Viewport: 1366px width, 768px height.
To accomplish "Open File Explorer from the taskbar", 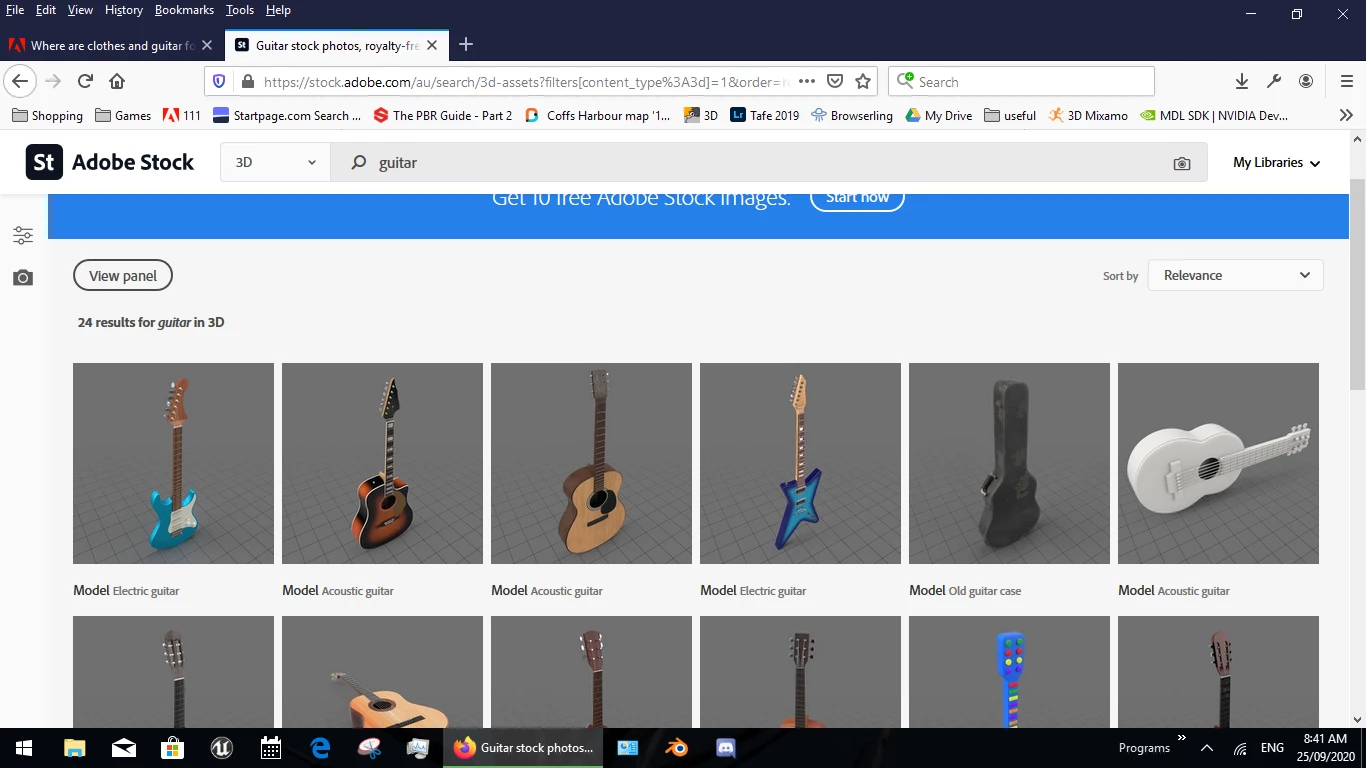I will tap(74, 747).
